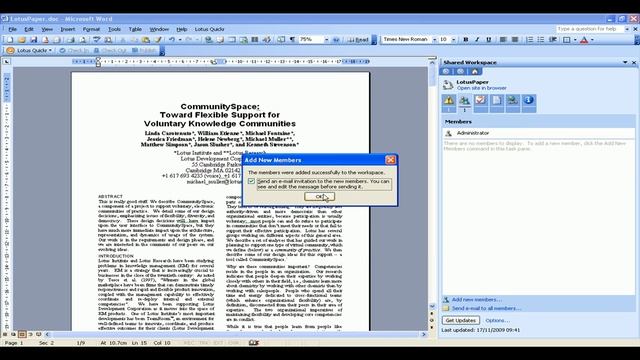Open the Zoom 75% dropdown
Viewport: 640px width, 360px height.
(x=326, y=40)
